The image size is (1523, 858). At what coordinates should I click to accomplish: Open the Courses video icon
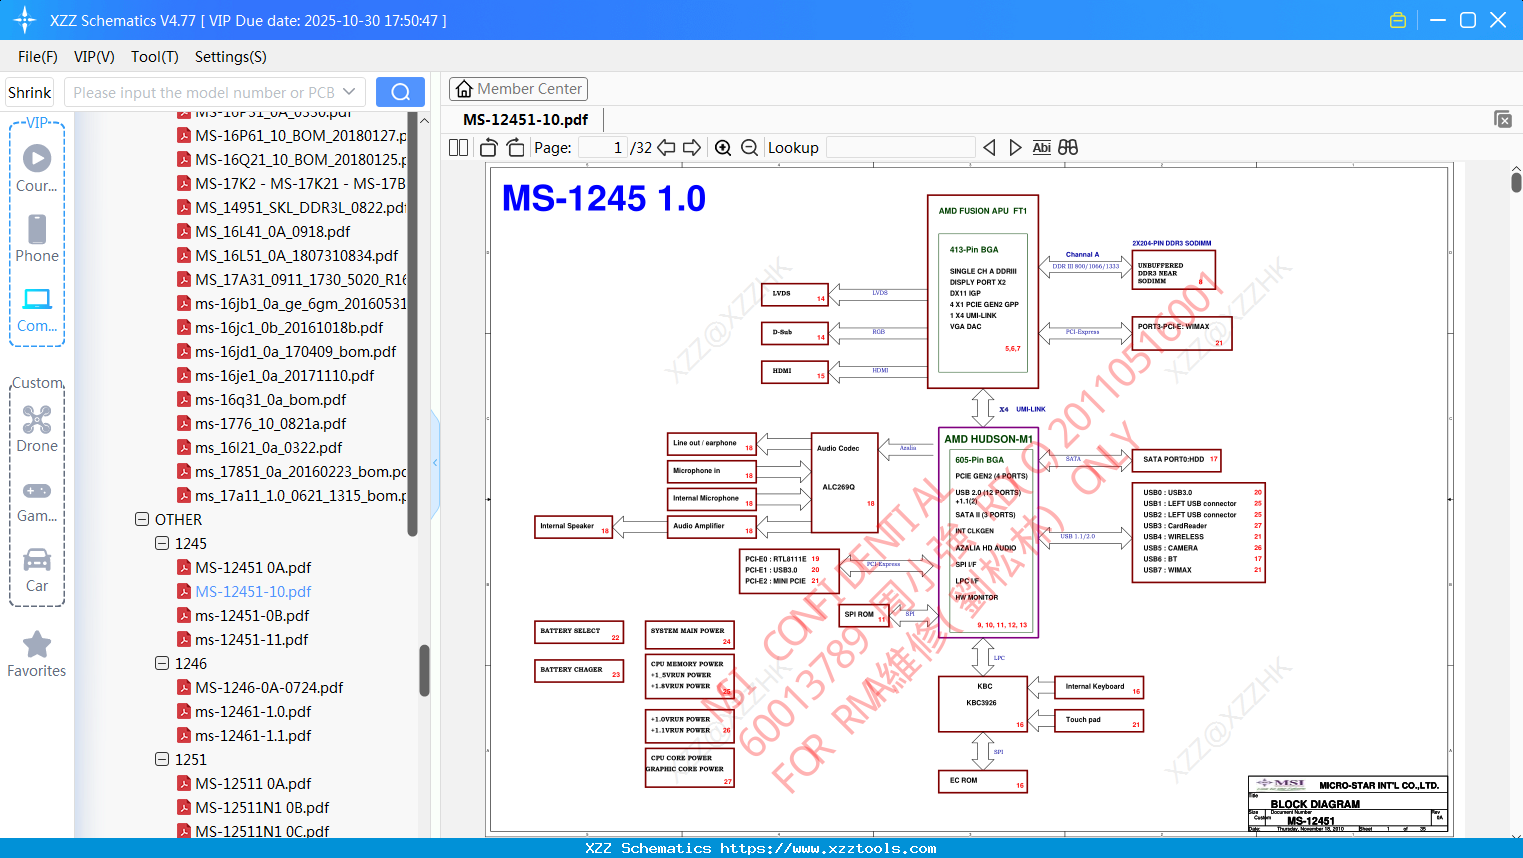coord(37,158)
